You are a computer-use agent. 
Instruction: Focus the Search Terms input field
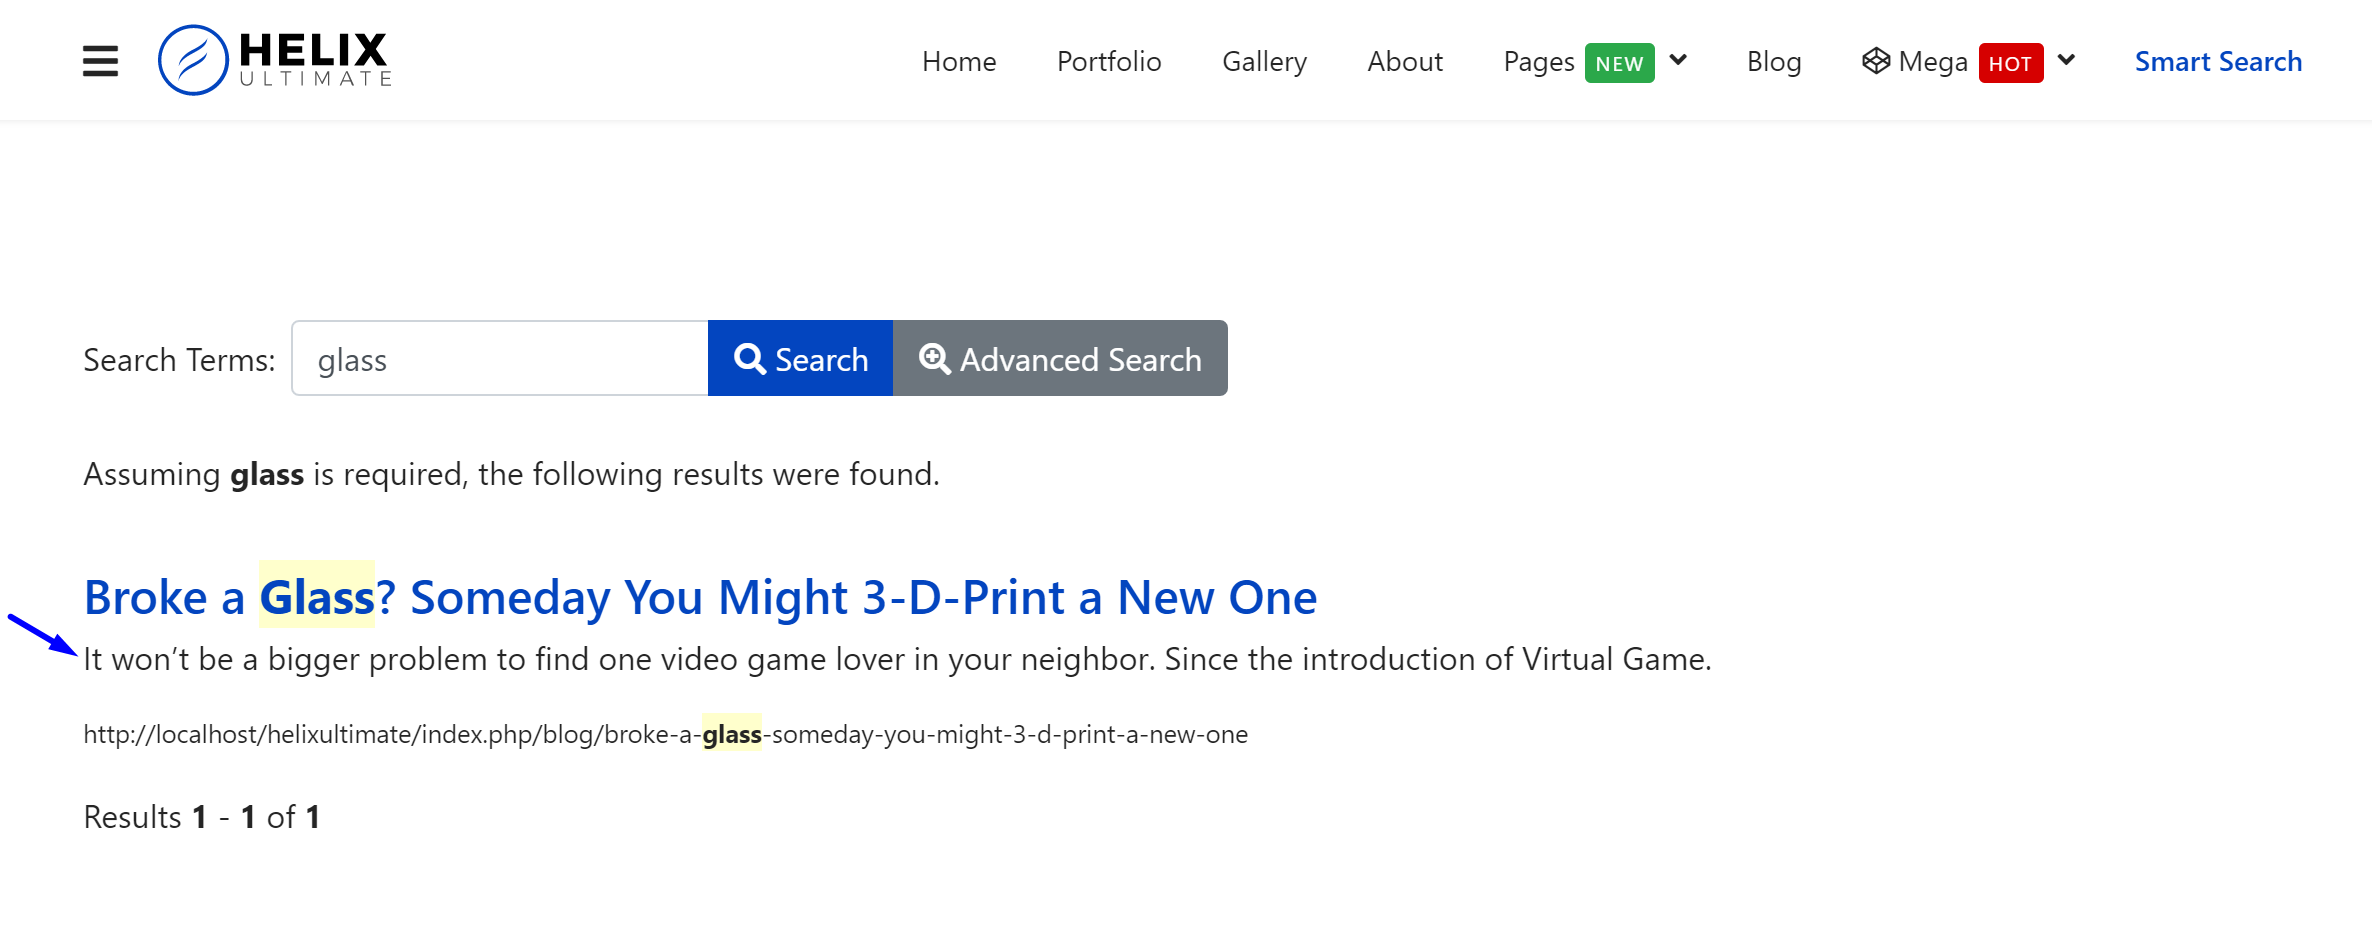coord(500,359)
